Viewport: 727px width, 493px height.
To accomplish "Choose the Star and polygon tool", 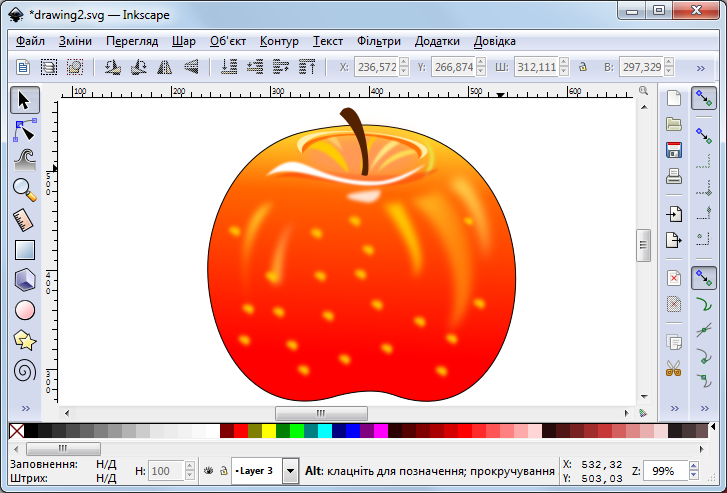I will point(25,340).
